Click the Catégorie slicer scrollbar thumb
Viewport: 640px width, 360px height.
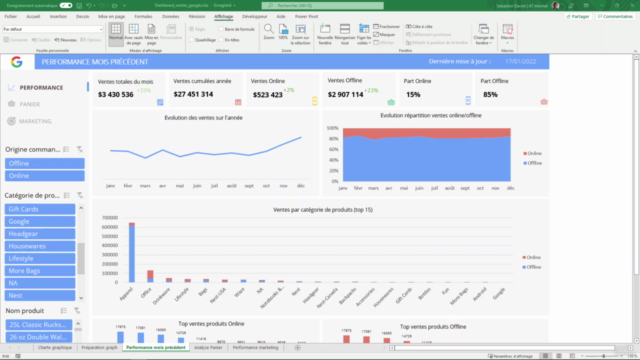81,259
